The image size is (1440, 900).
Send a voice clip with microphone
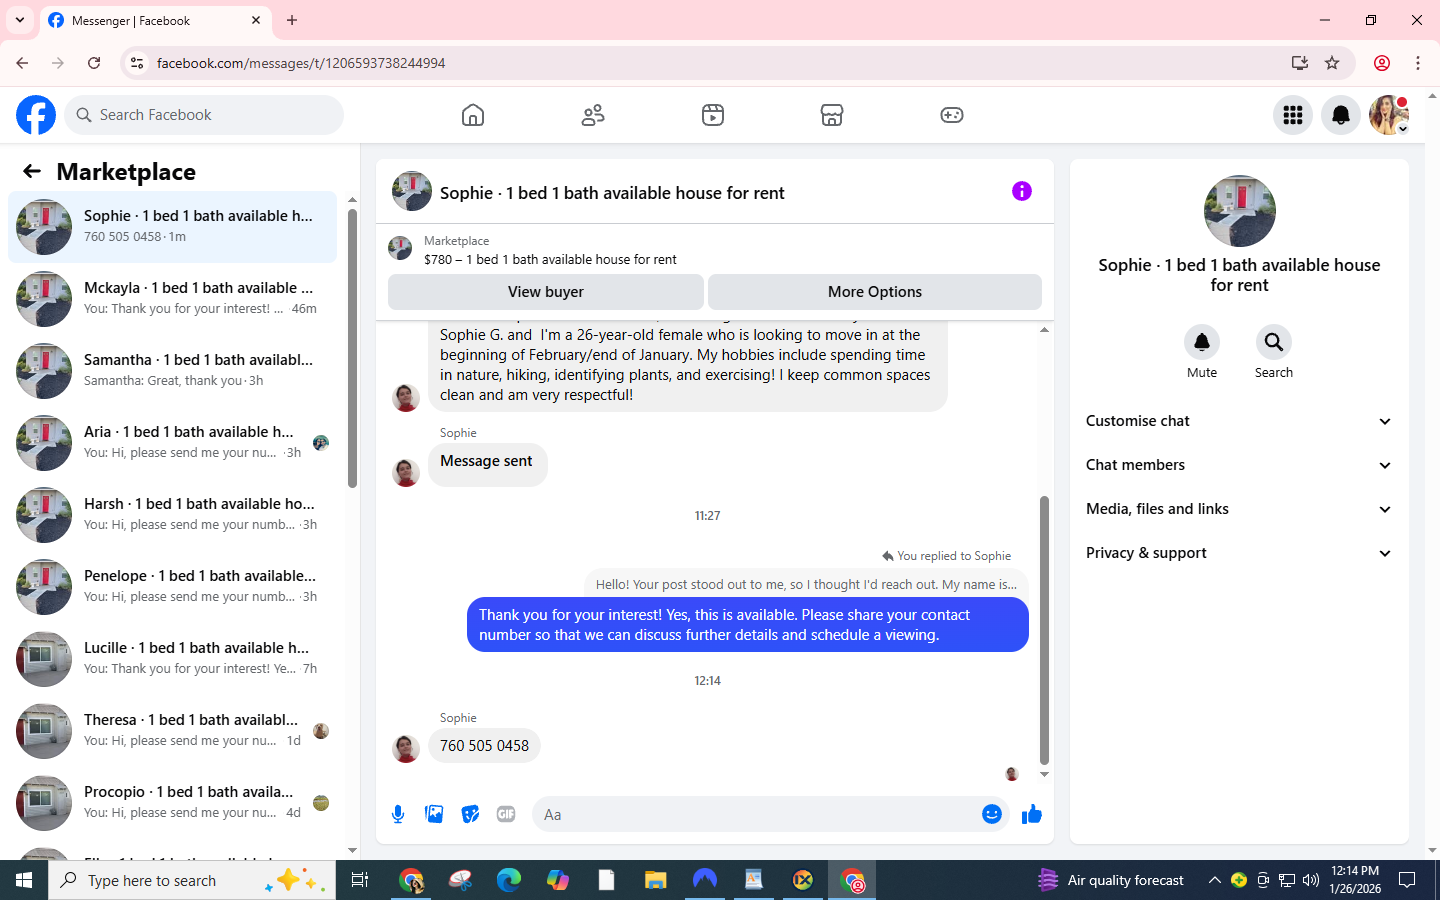398,814
